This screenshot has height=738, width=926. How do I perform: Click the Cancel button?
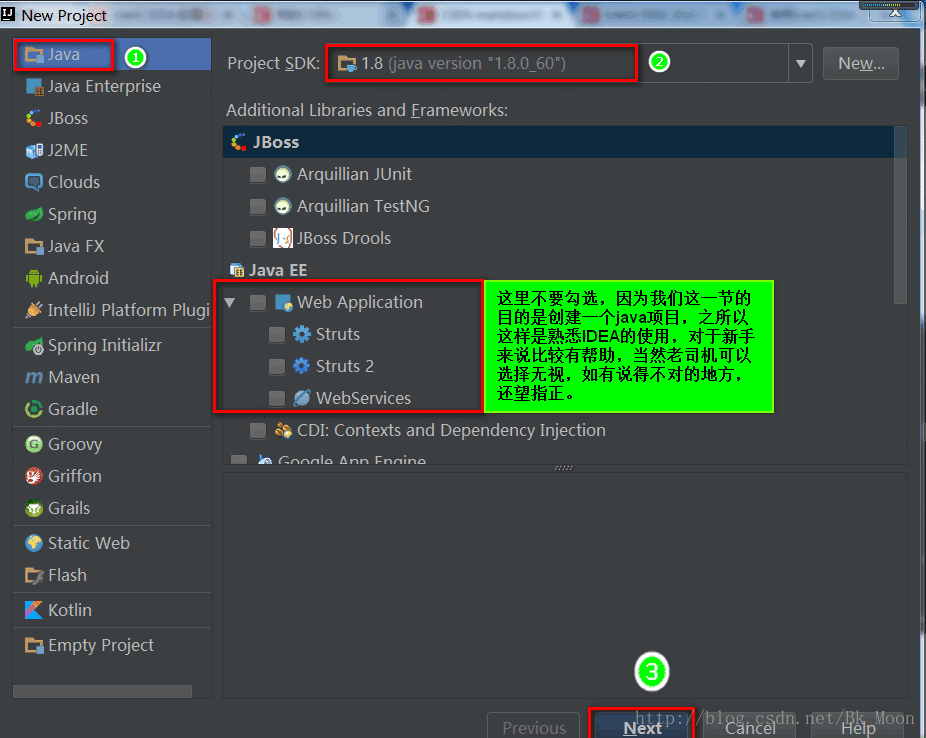click(x=750, y=727)
